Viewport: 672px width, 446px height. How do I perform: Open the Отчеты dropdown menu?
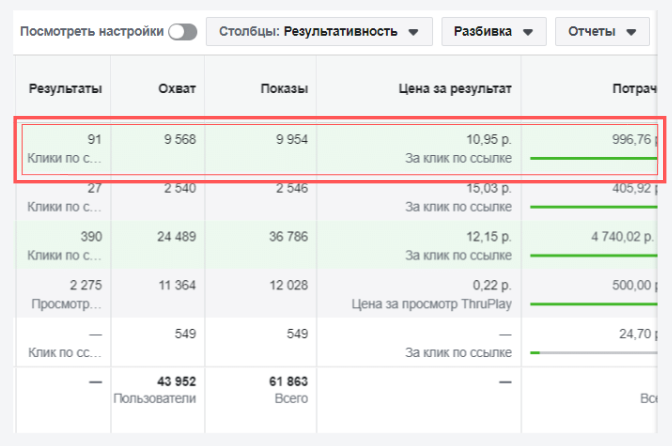coord(601,32)
